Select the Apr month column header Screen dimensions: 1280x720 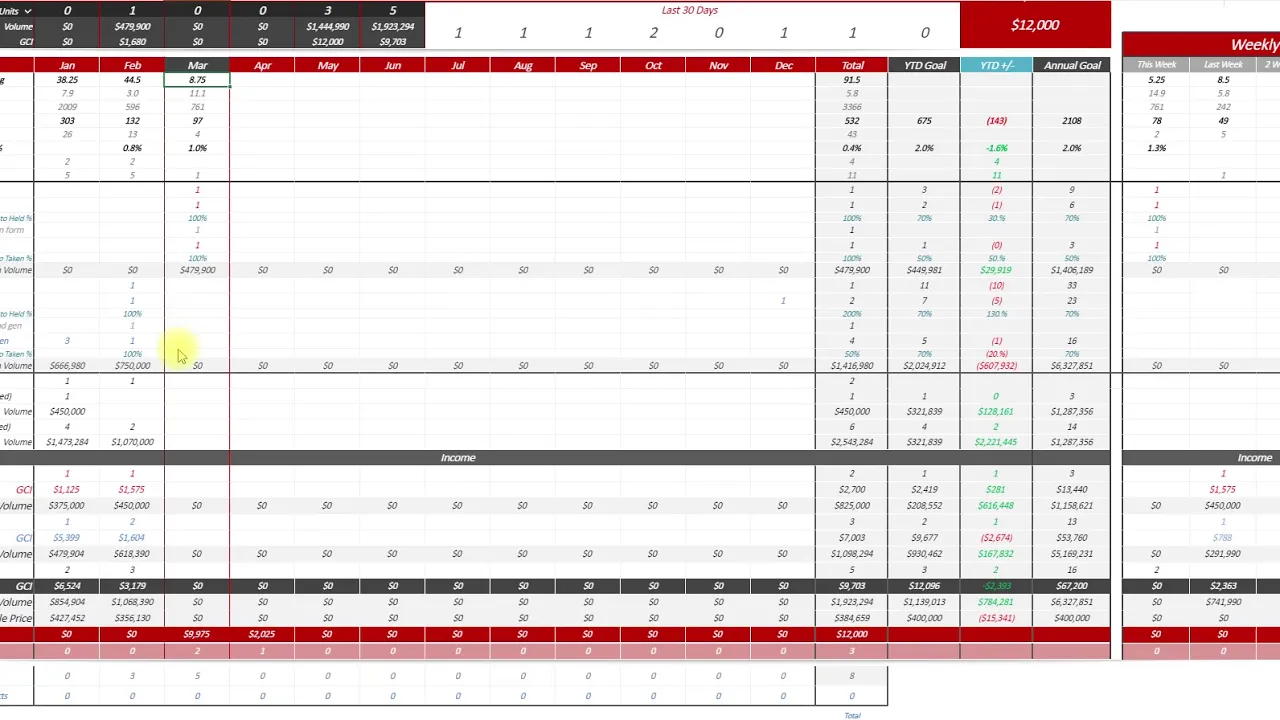[262, 66]
